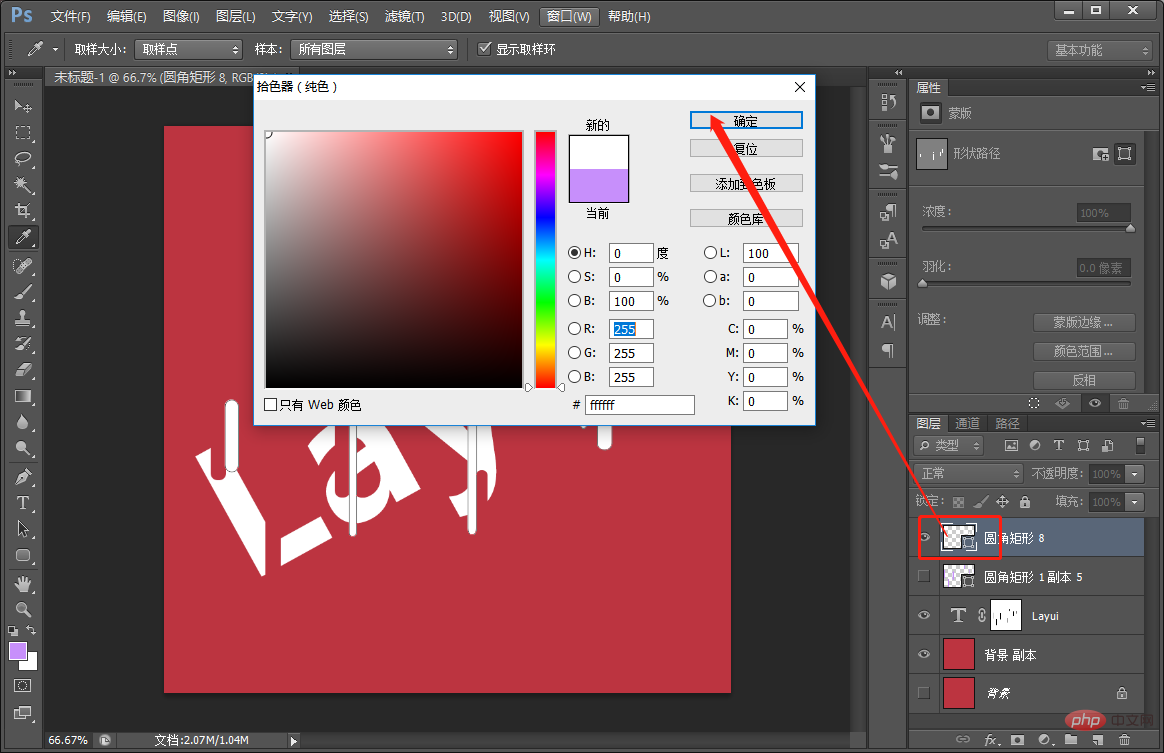Toggle Quick Mask mode icon

(x=23, y=685)
